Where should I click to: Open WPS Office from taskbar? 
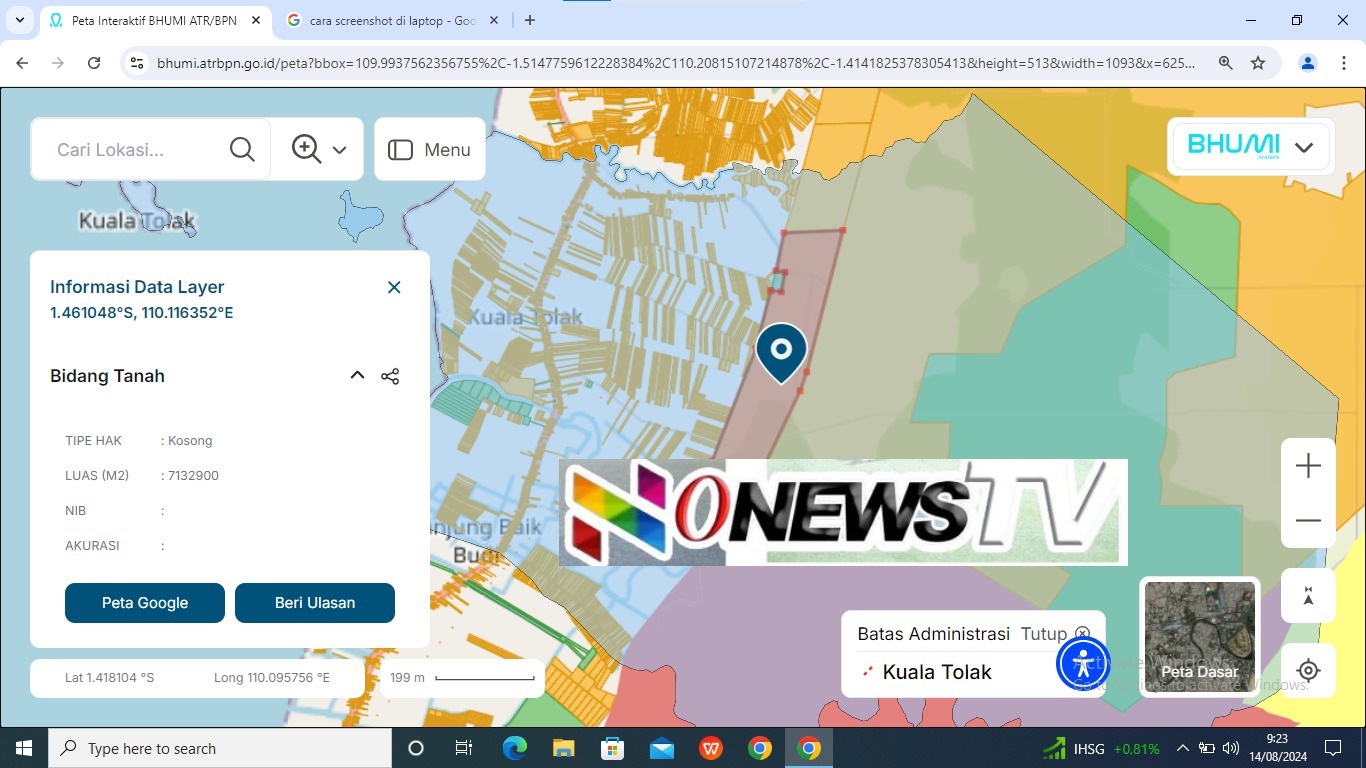click(711, 748)
